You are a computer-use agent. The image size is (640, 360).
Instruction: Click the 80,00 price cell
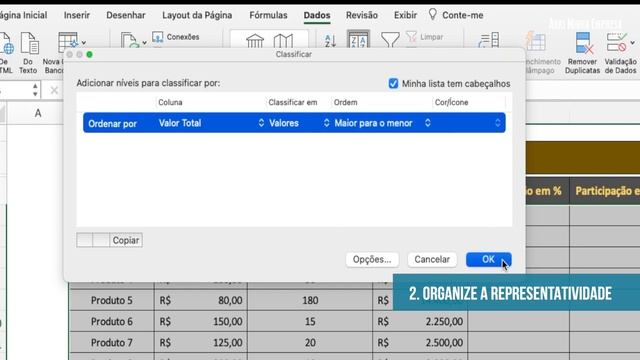(200, 300)
